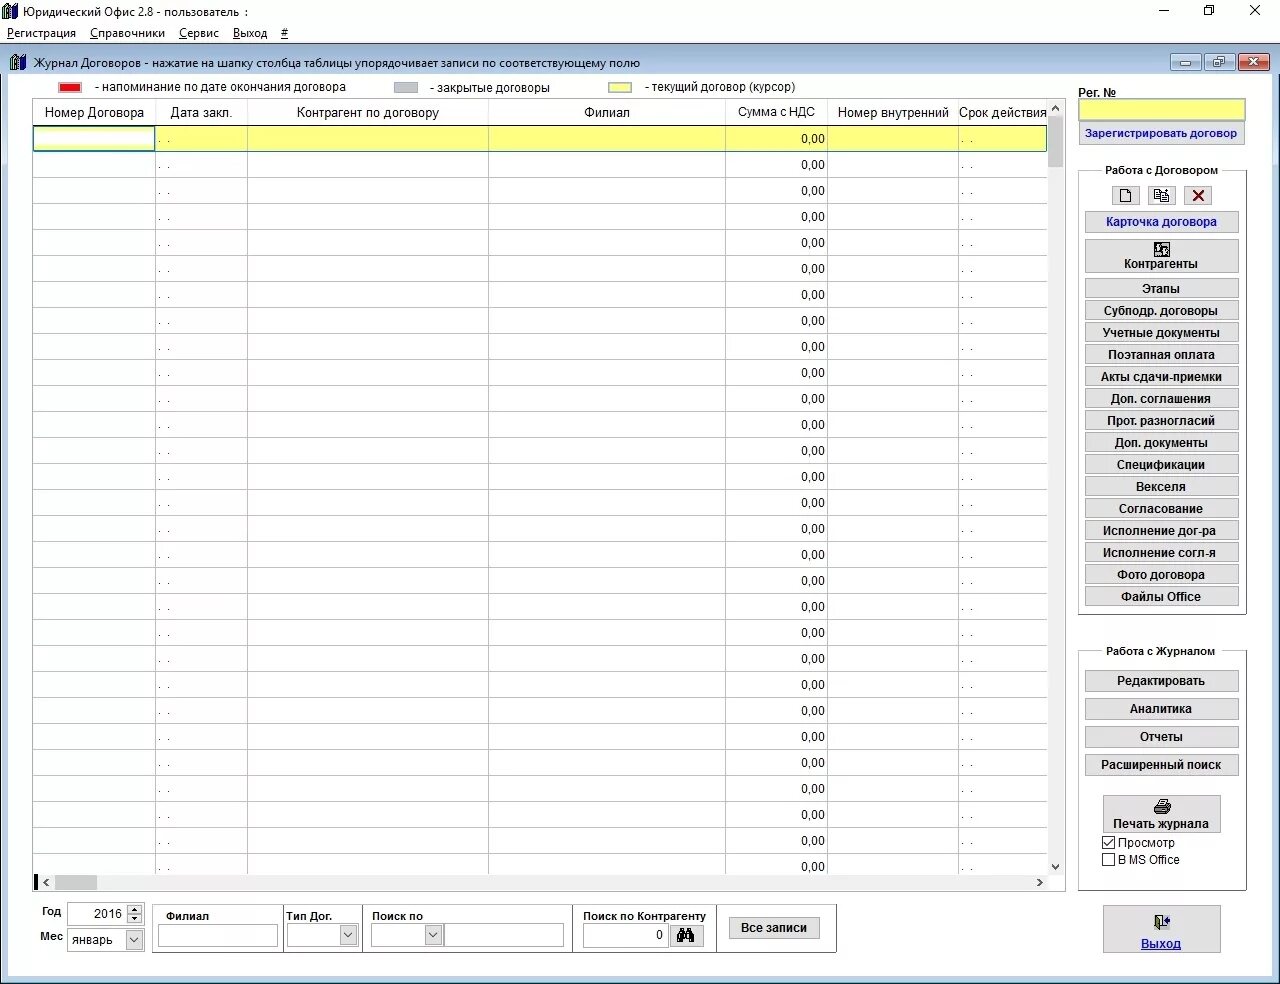Click the Этапы button
1280x984 pixels.
tap(1161, 288)
